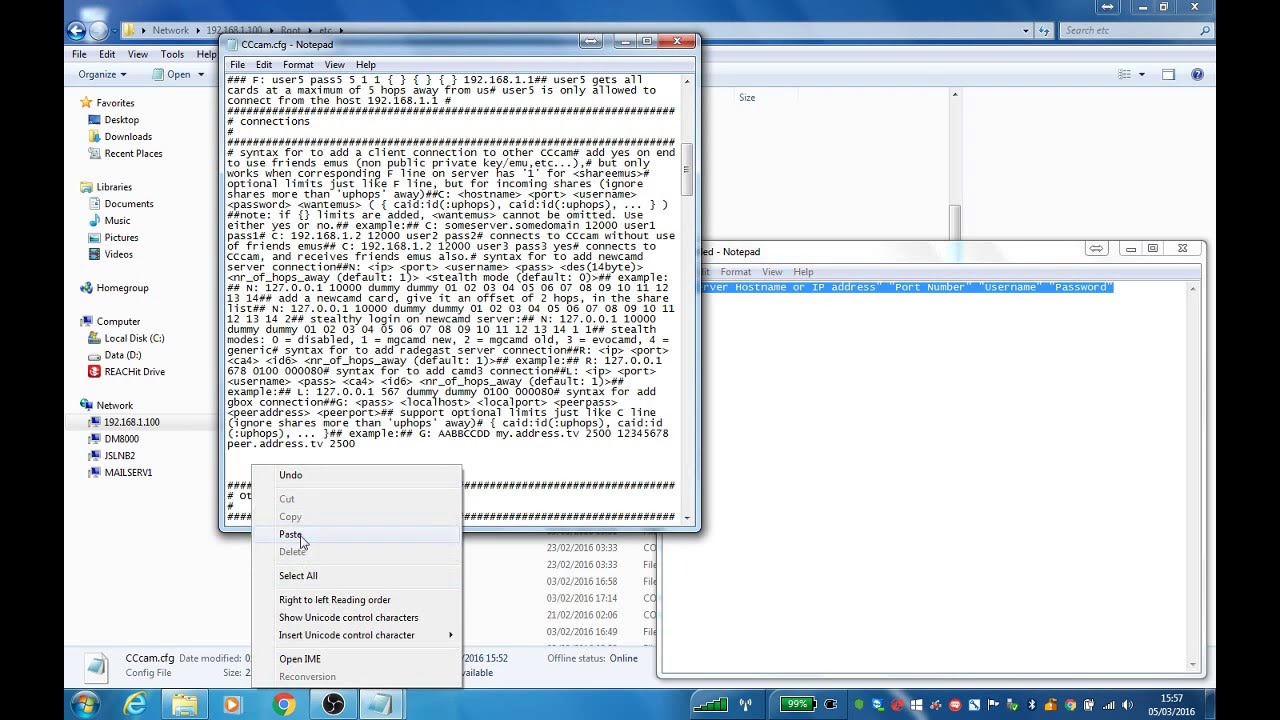The image size is (1280, 720).
Task: Open View menu in CCcam.cfg Notepad
Action: tap(334, 65)
